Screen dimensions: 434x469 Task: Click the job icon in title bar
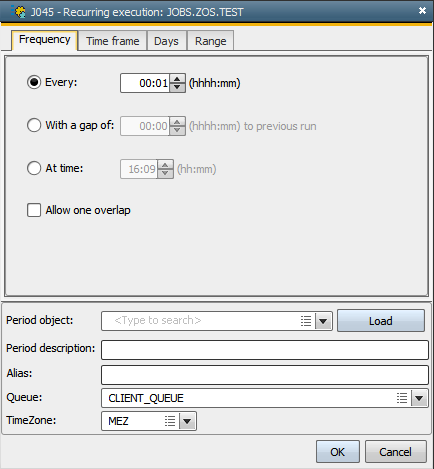coord(18,12)
